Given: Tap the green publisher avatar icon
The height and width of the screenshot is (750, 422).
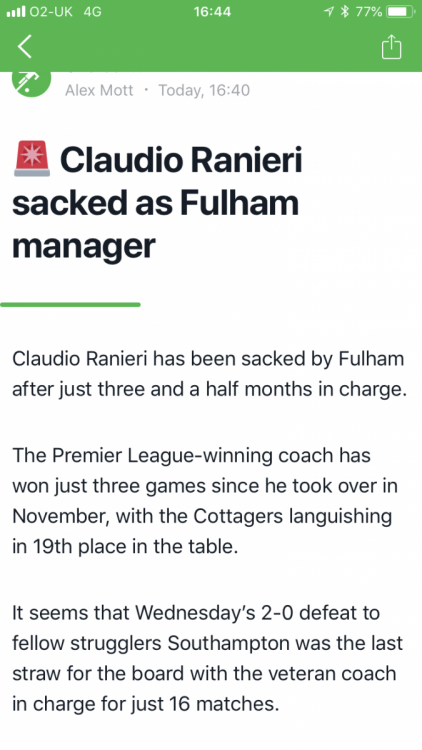Looking at the screenshot, I should tap(32, 84).
